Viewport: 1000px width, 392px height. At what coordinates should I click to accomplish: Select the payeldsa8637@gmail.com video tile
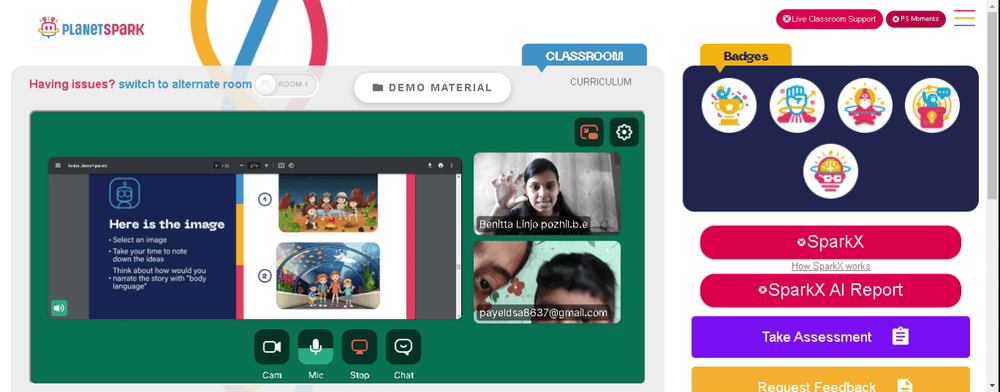(547, 282)
